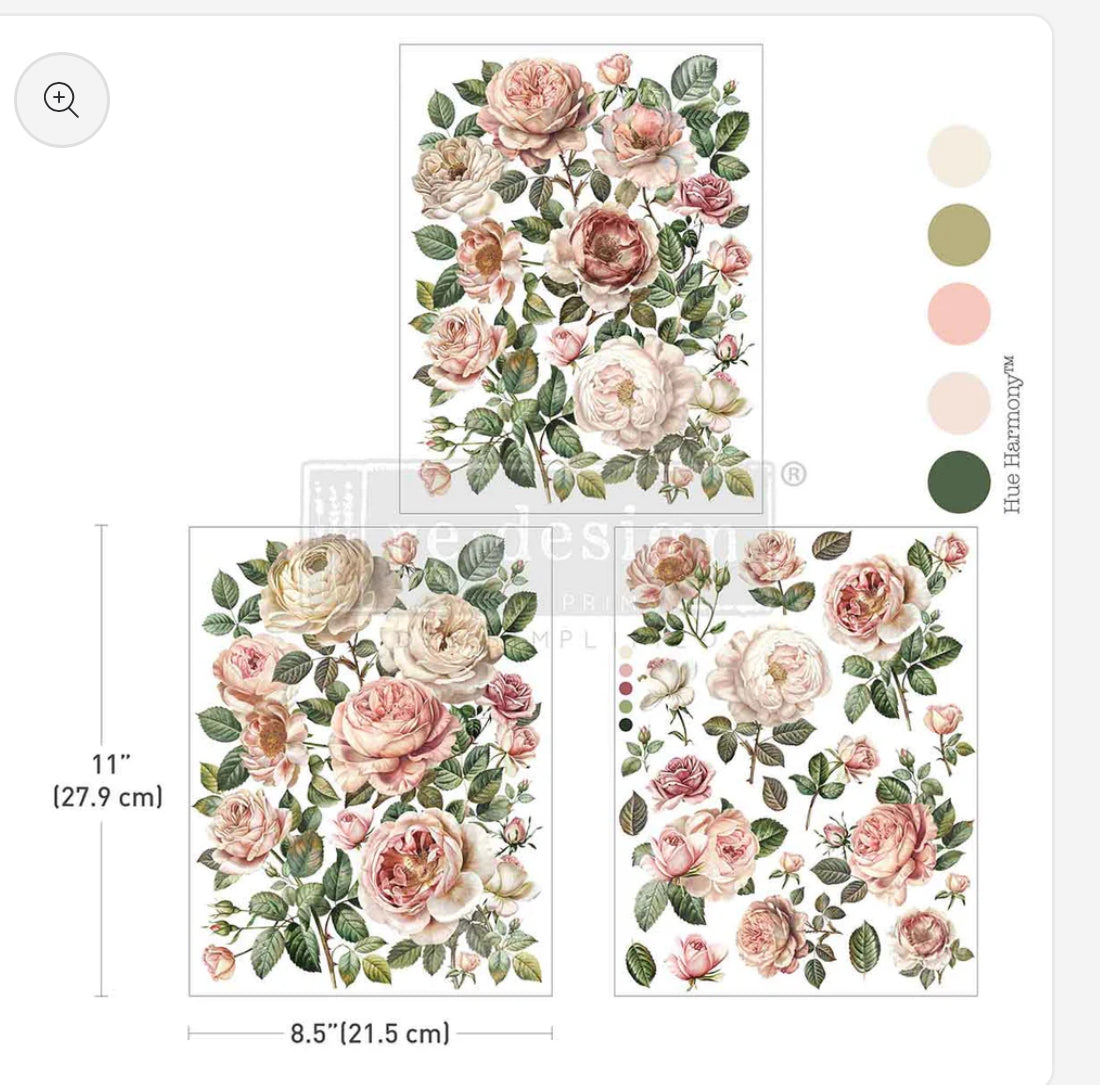The height and width of the screenshot is (1085, 1100).
Task: Pick the dark forest green swatch
Action: pos(959,482)
